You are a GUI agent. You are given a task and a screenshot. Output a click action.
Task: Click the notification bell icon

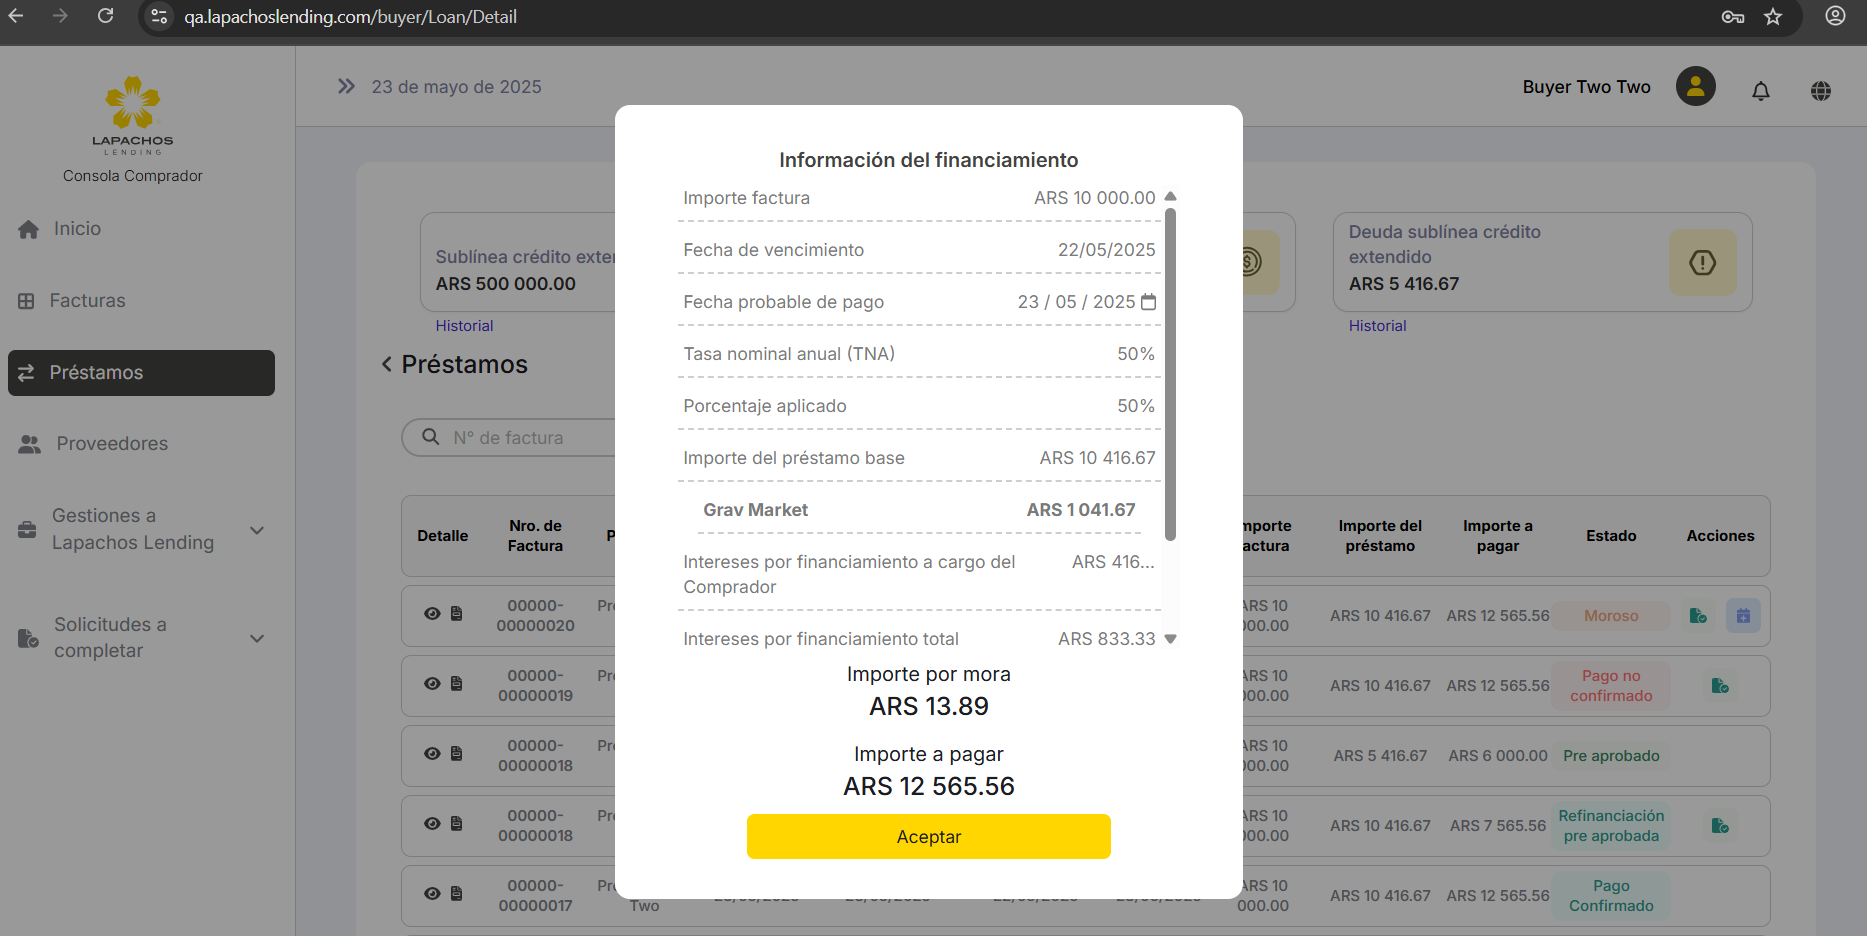pos(1760,91)
